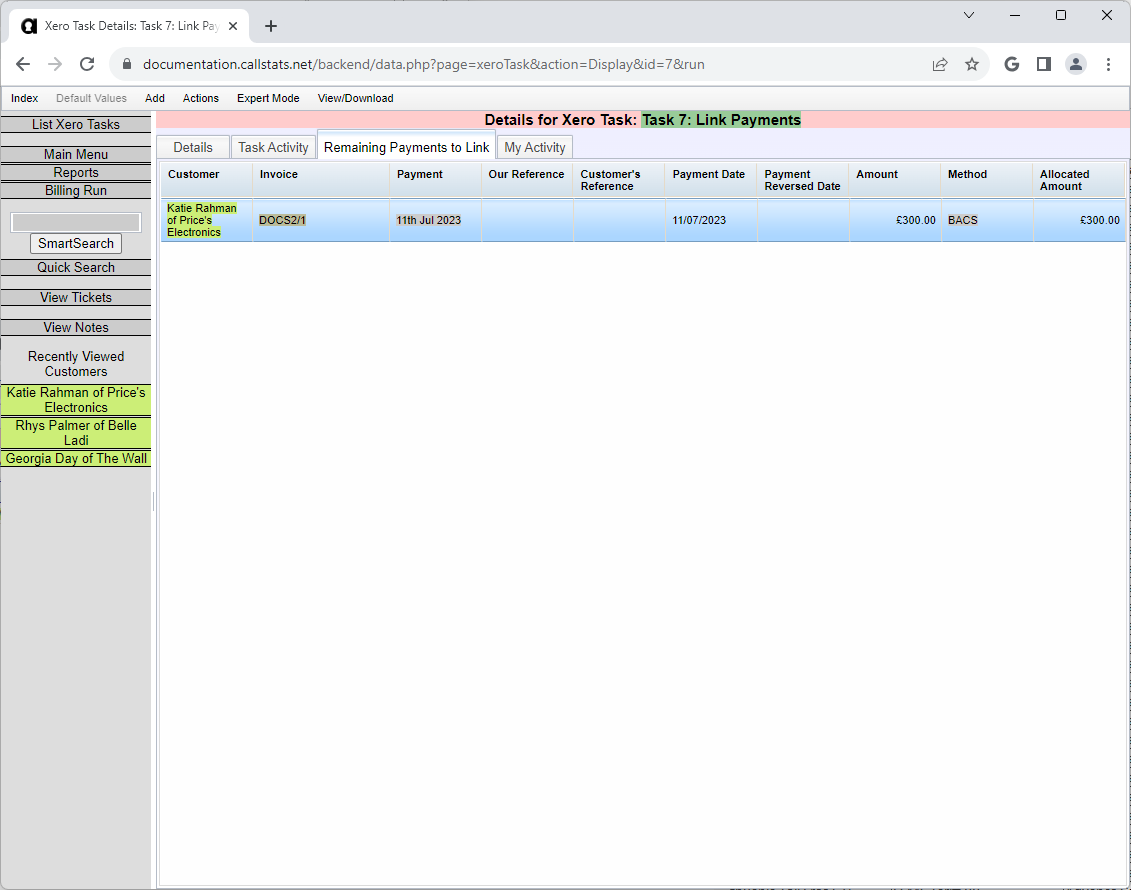Open the Actions menu
The width and height of the screenshot is (1131, 890).
(200, 98)
